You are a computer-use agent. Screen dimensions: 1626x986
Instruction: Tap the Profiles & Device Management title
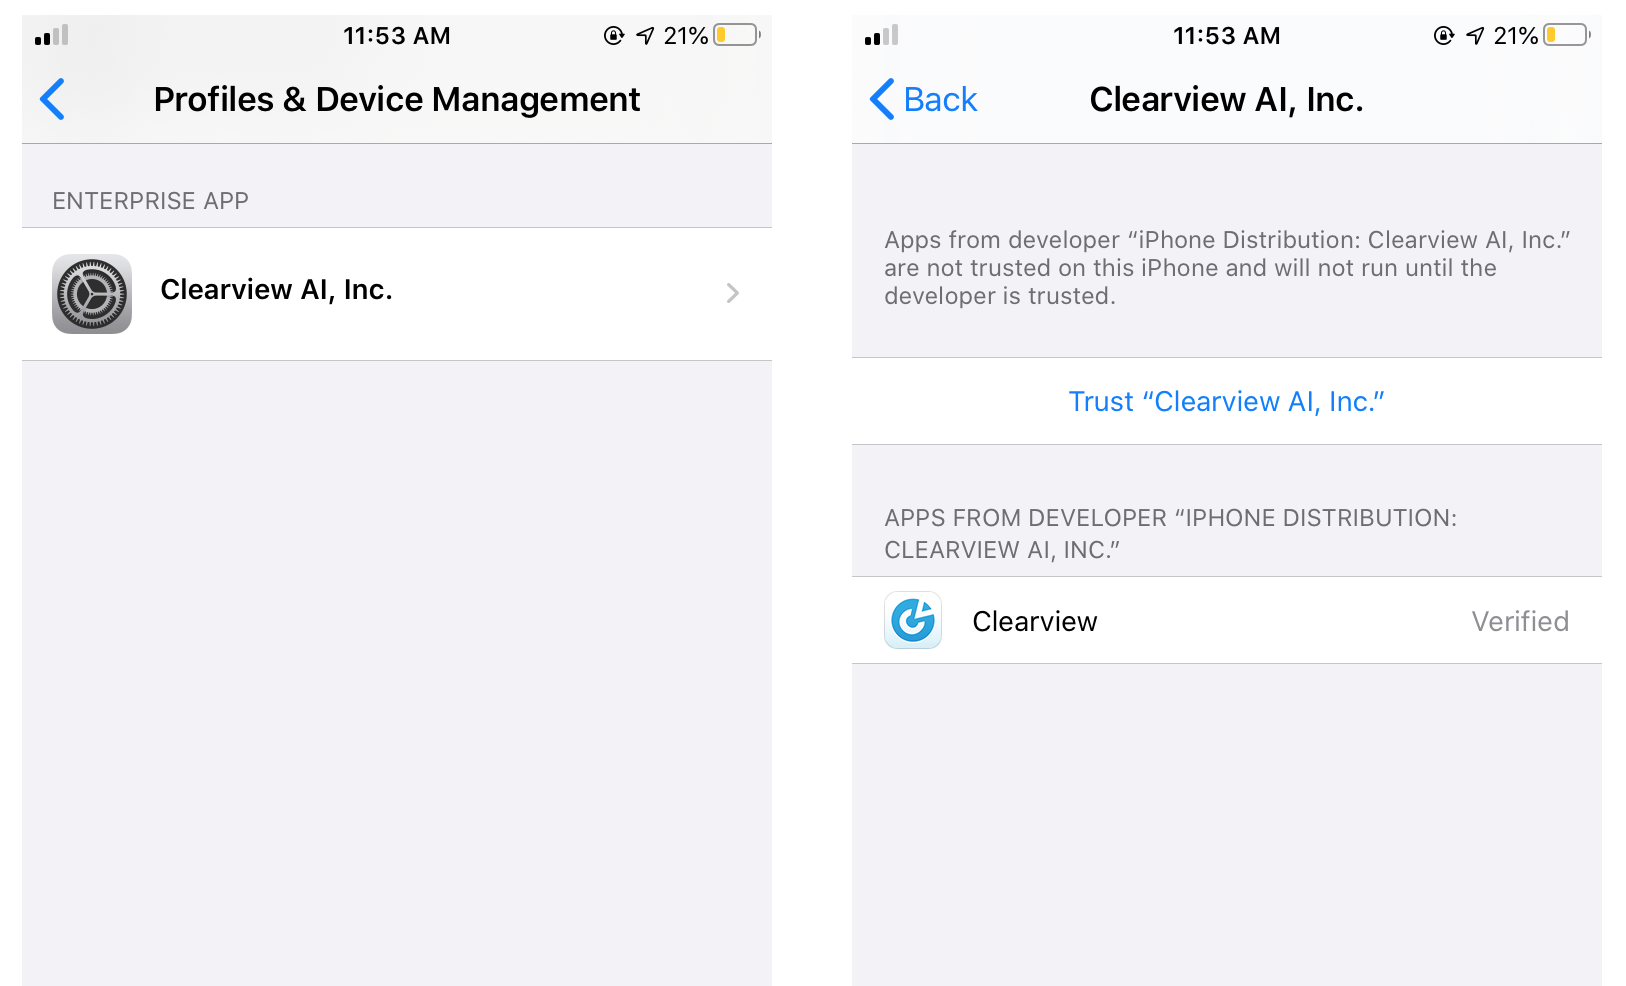coord(397,99)
